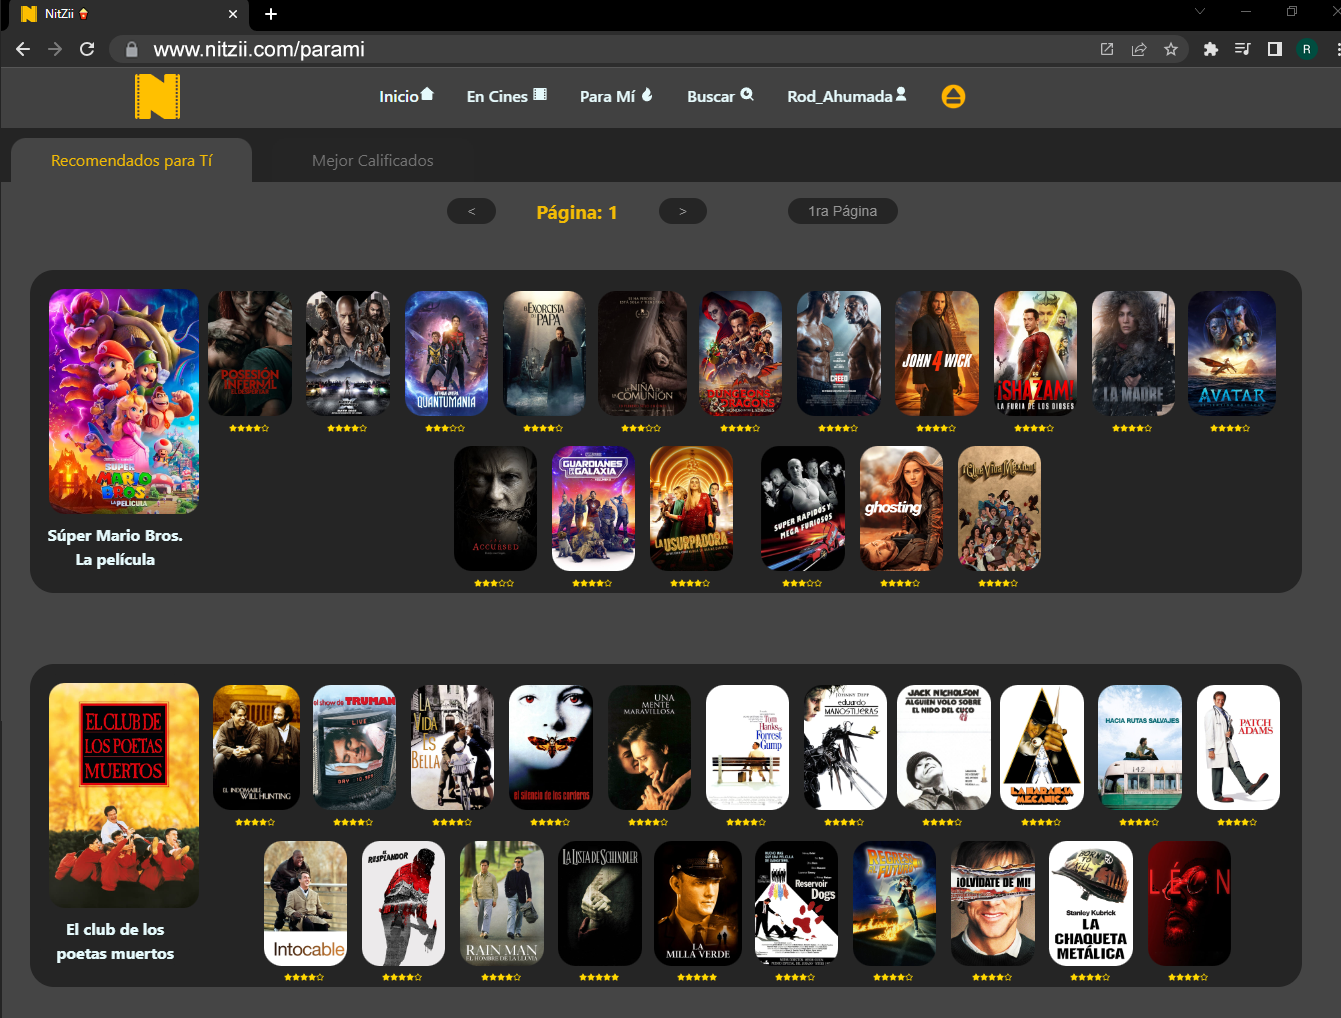The height and width of the screenshot is (1018, 1341).
Task: Go to the previous page of recommendations
Action: click(471, 211)
